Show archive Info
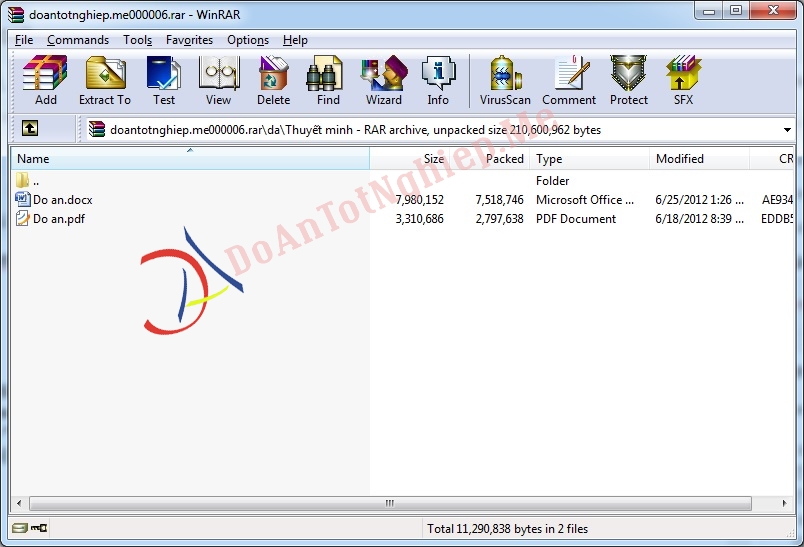 [438, 80]
